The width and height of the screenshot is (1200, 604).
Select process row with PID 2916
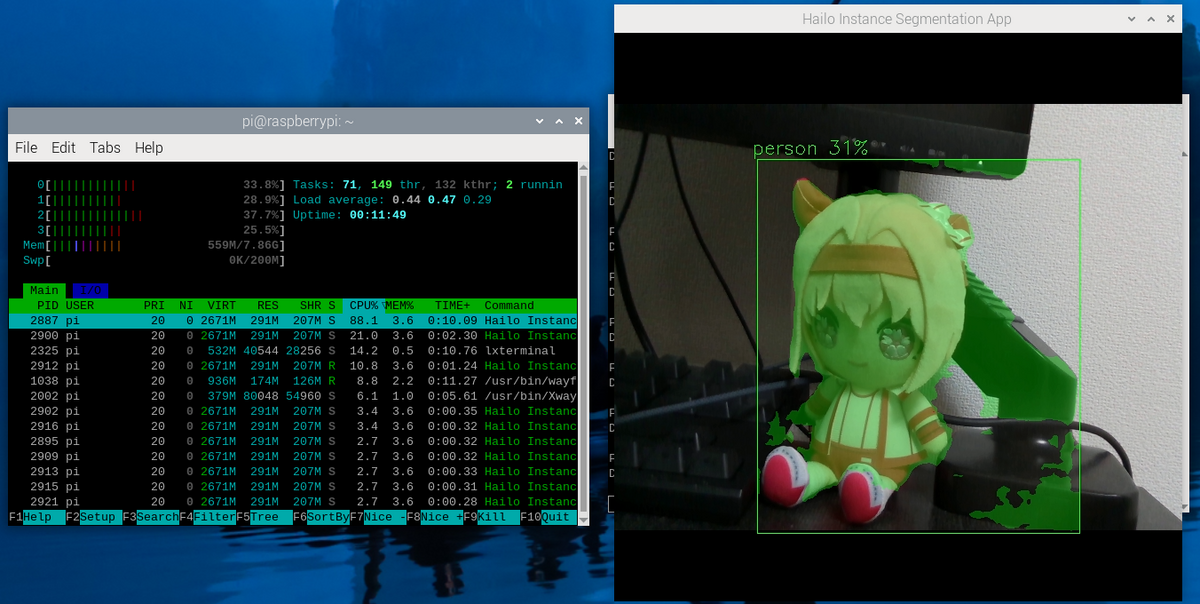[x=293, y=426]
